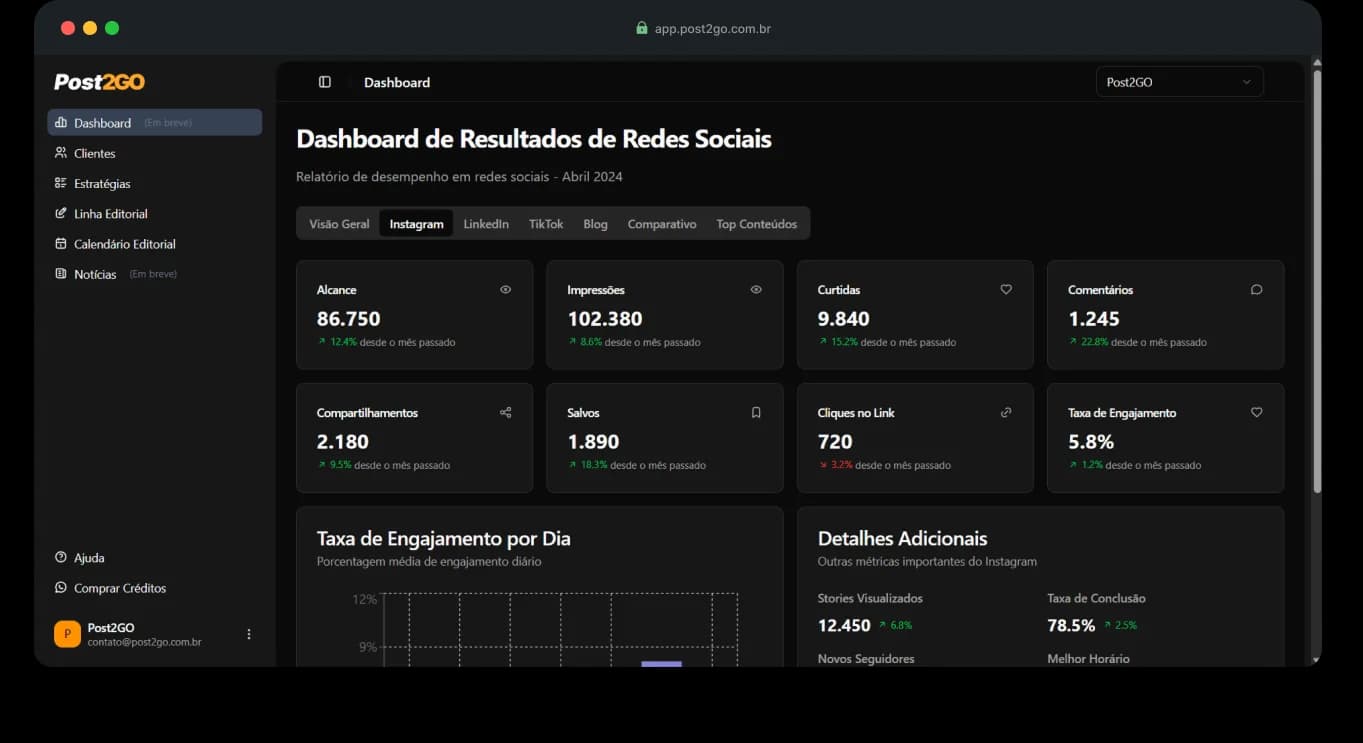
Task: Click the Taxa de Conclusão value 78.5%
Action: [x=1071, y=625]
